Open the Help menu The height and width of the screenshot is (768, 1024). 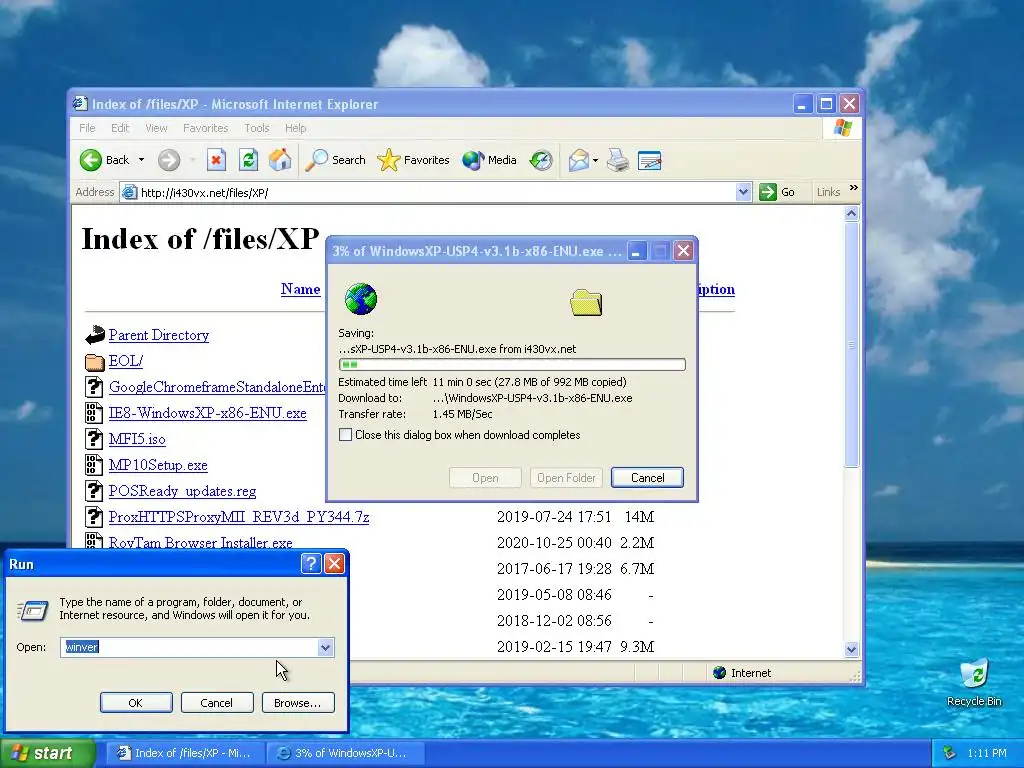[295, 128]
